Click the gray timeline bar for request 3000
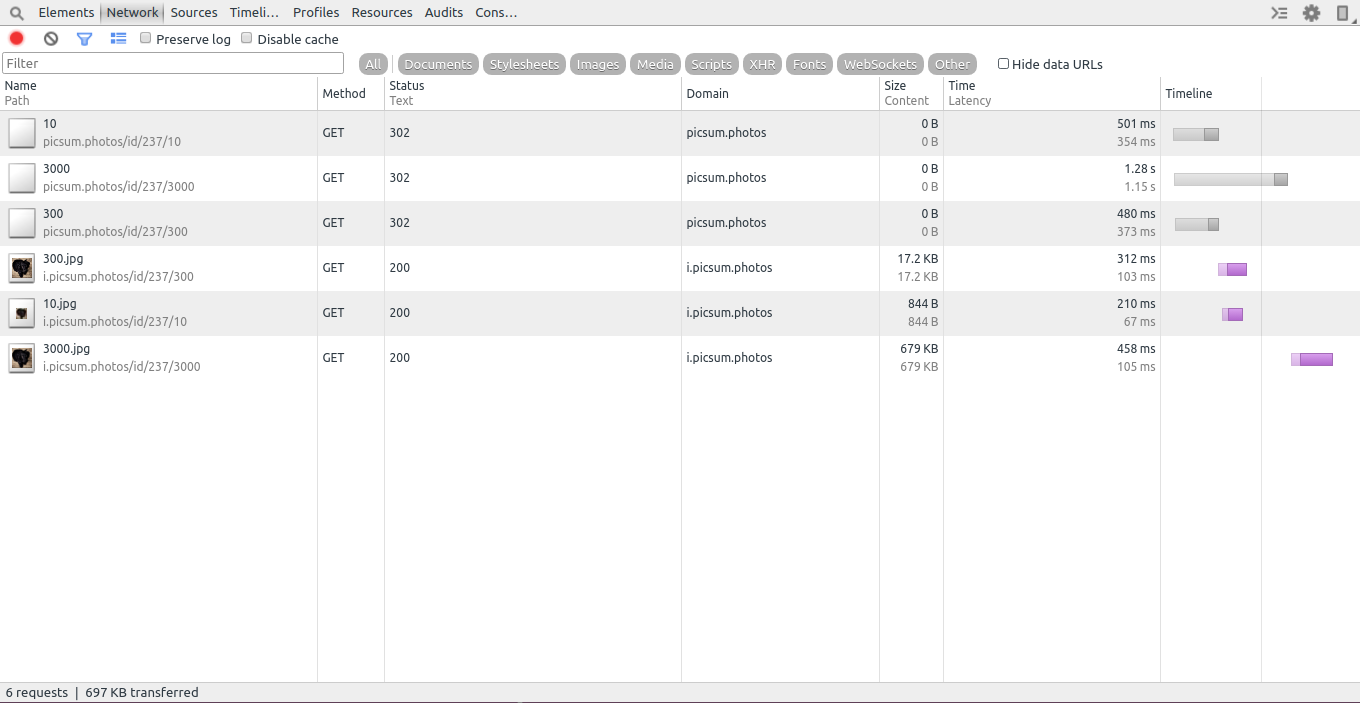Viewport: 1360px width, 703px height. [x=1231, y=179]
